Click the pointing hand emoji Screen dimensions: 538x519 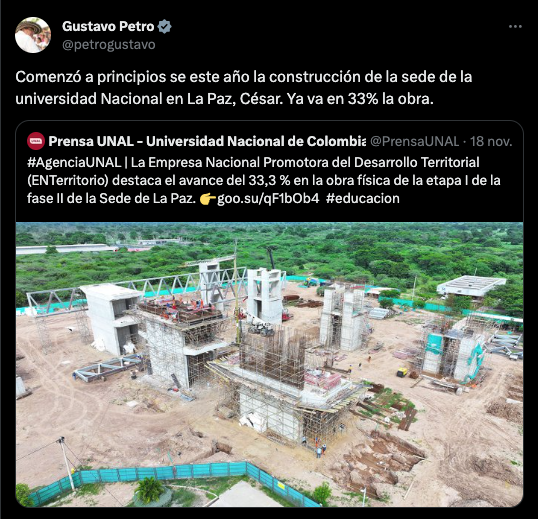pyautogui.click(x=208, y=199)
